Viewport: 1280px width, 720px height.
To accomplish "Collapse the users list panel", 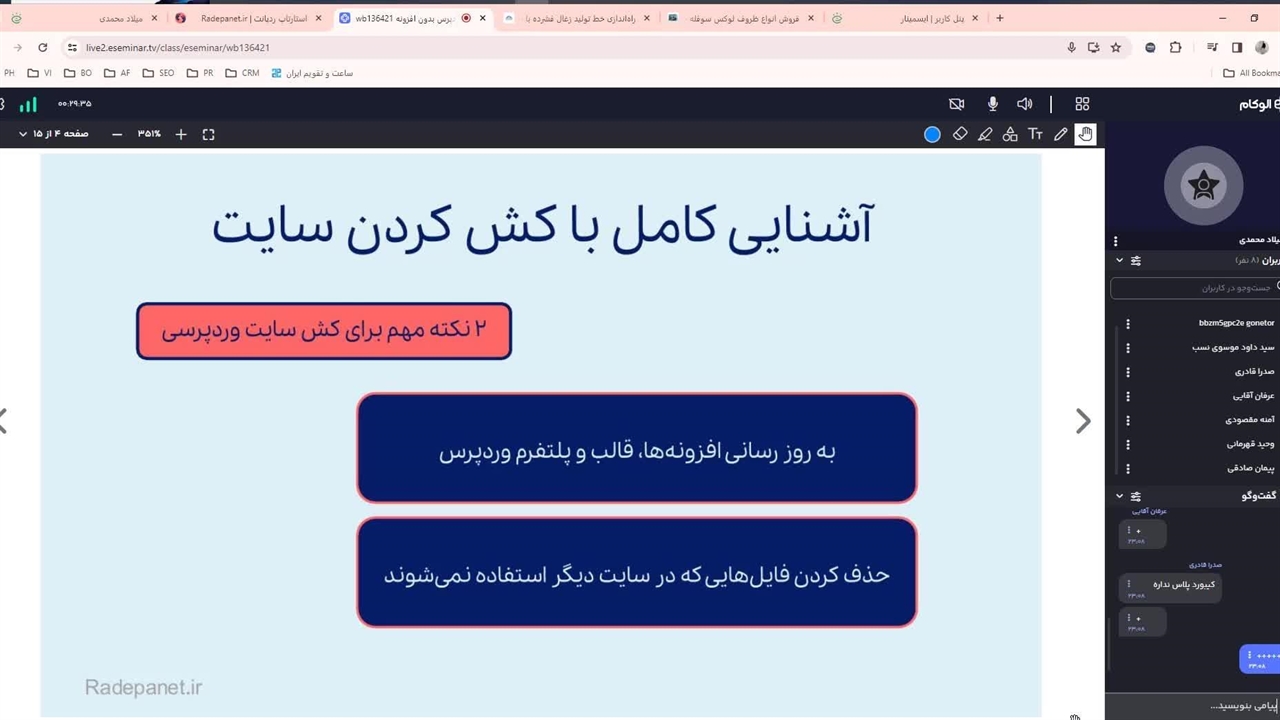I will 1119,260.
